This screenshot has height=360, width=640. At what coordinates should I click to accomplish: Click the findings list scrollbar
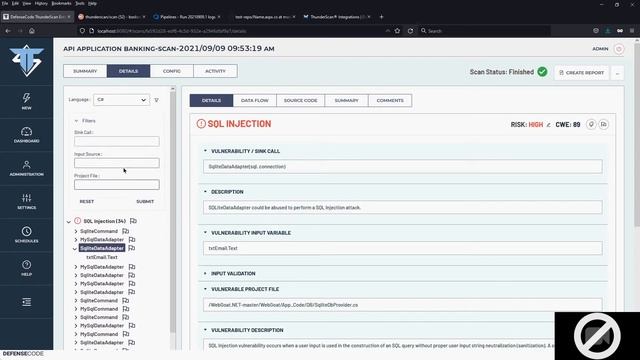tap(173, 212)
